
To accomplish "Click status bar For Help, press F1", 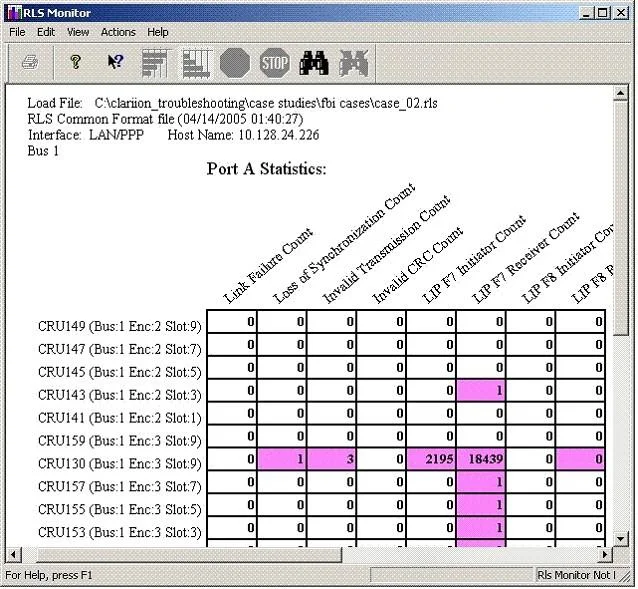I will tap(49, 575).
